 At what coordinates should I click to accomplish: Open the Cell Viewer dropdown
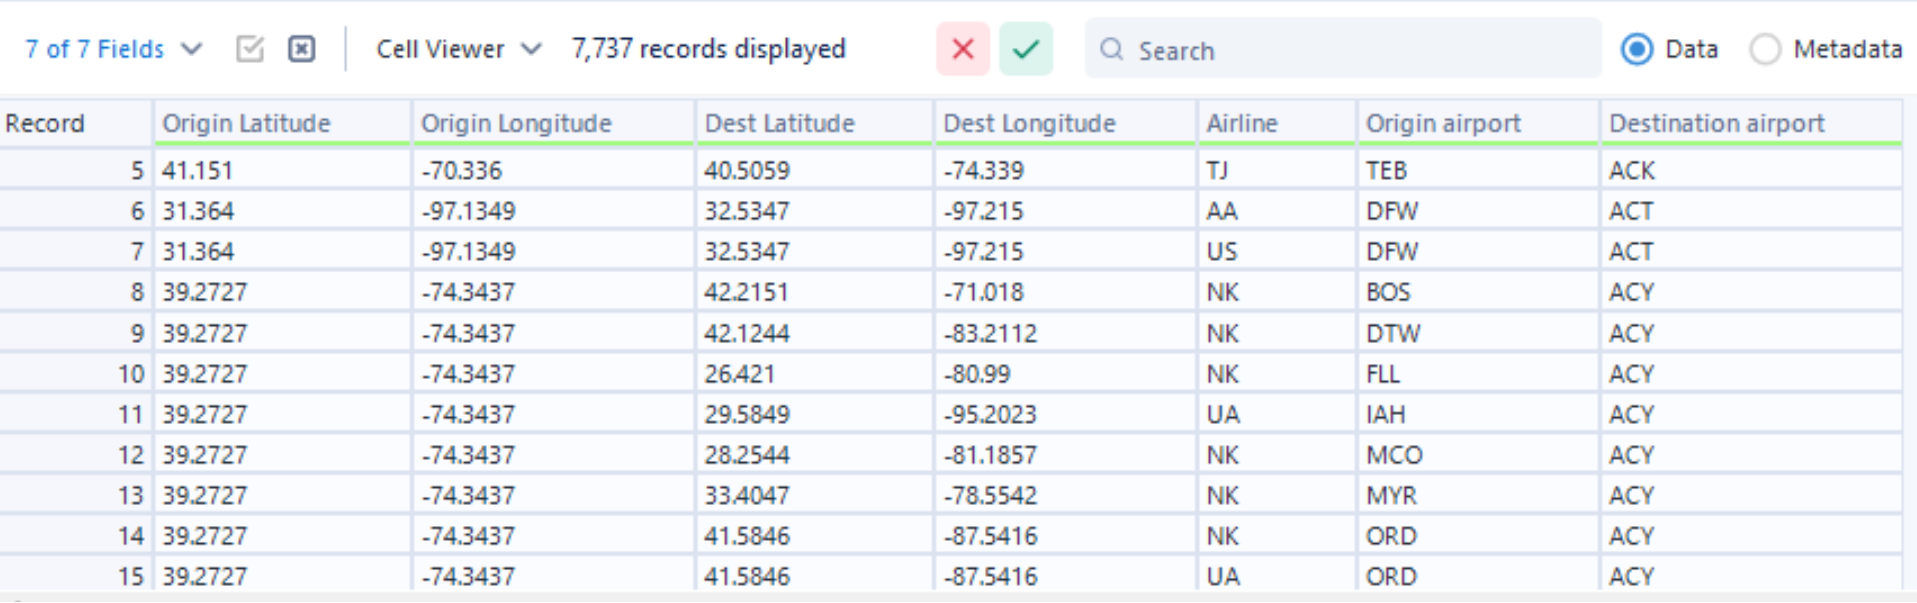458,49
